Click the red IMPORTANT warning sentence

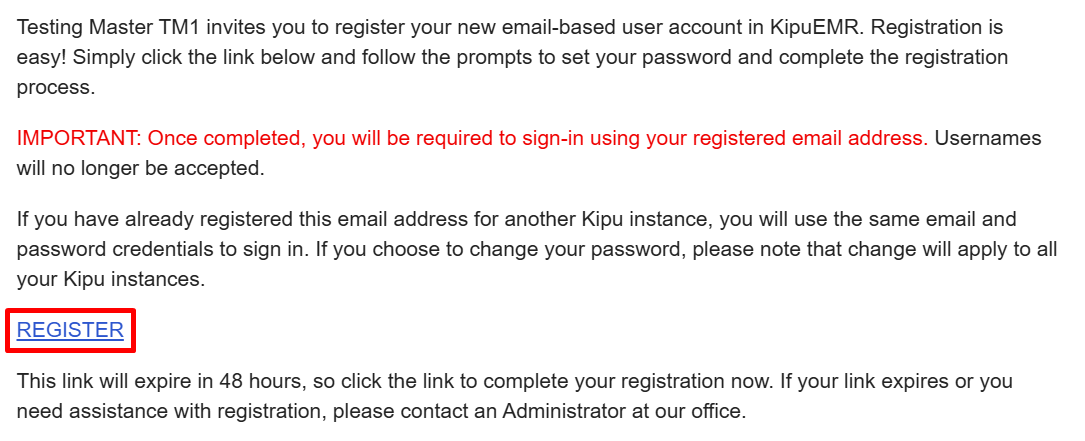pyautogui.click(x=473, y=138)
